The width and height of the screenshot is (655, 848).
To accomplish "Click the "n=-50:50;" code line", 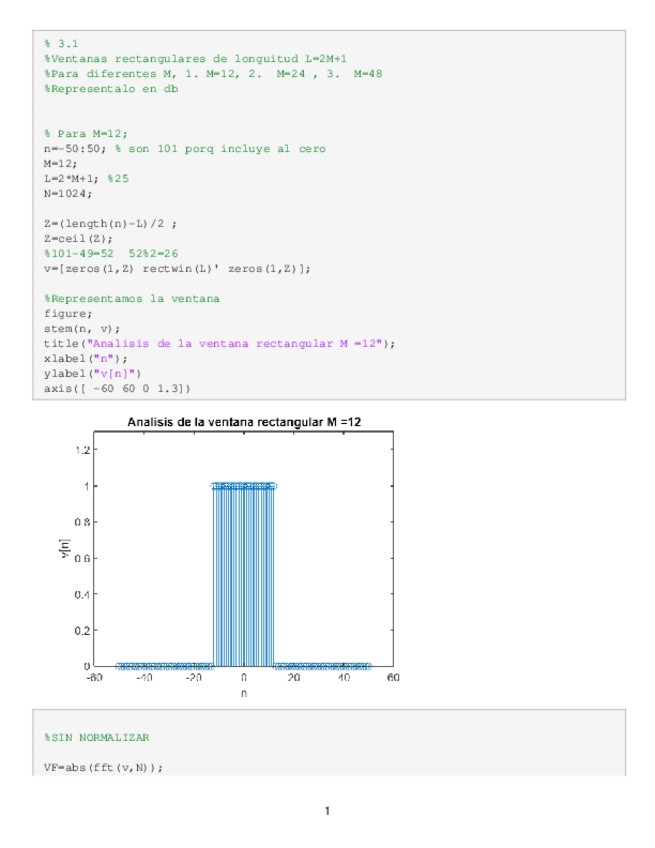I will [x=75, y=148].
